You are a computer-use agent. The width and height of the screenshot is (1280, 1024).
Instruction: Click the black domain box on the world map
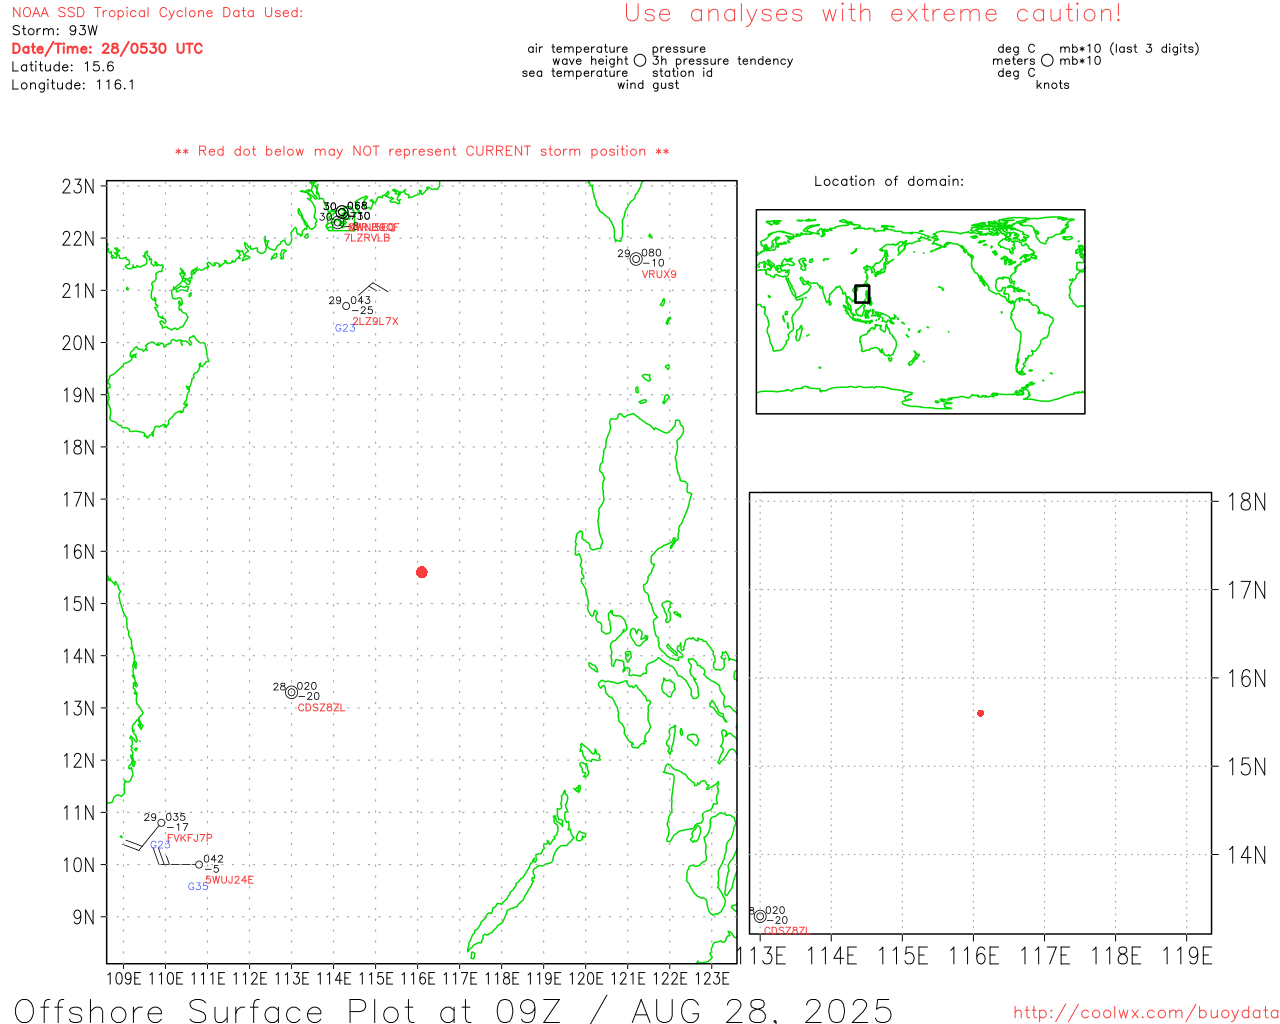[x=862, y=294]
